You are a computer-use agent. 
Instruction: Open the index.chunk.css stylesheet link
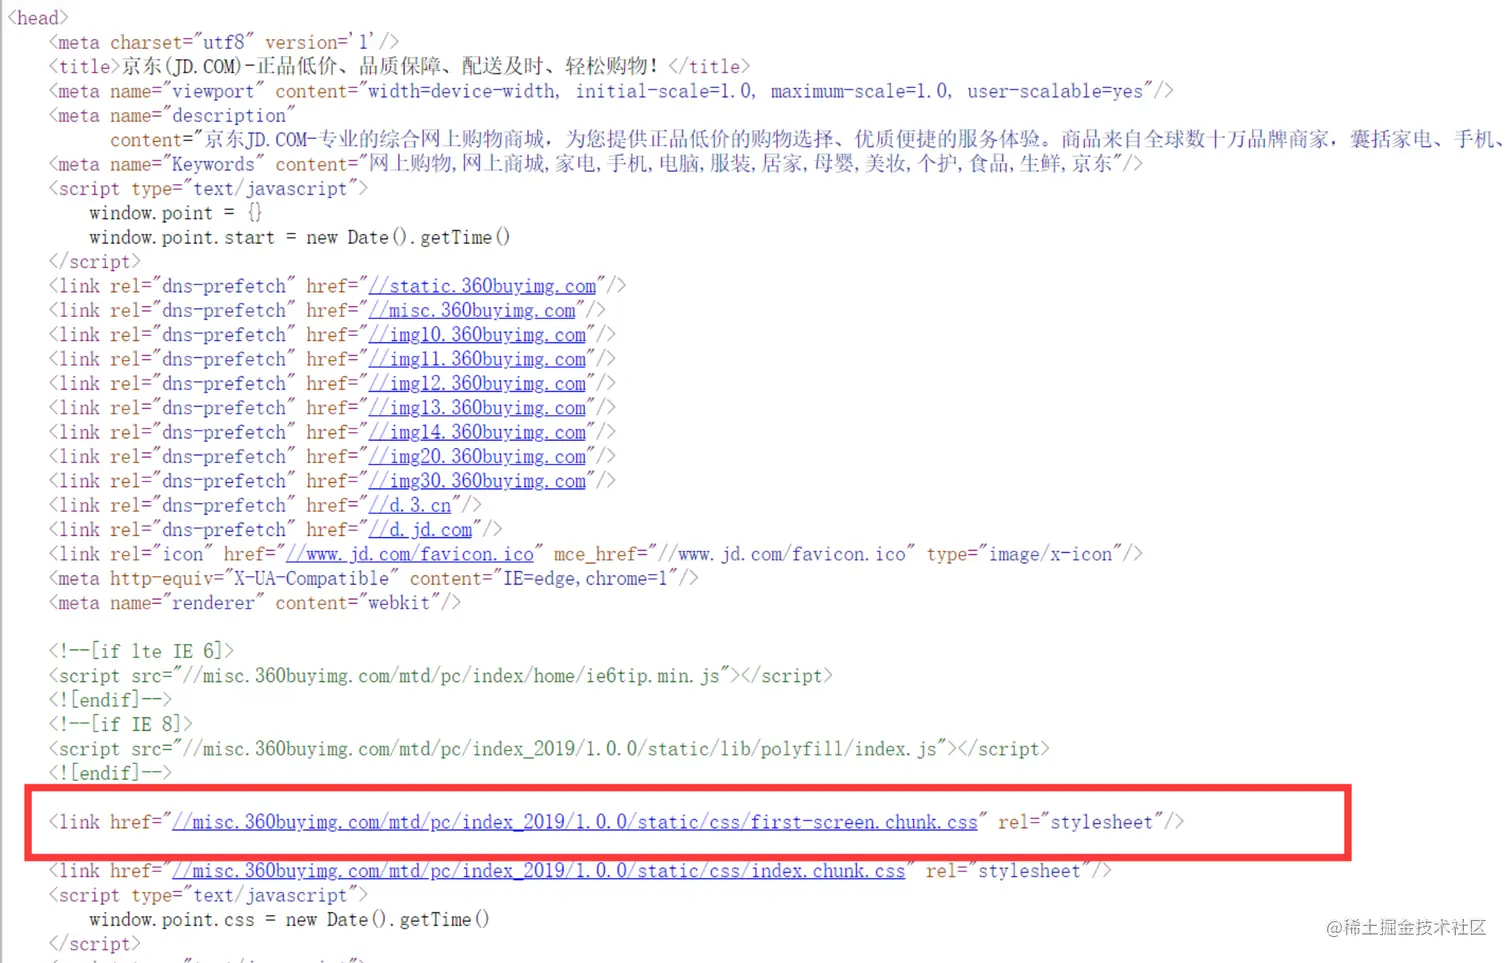(x=538, y=871)
